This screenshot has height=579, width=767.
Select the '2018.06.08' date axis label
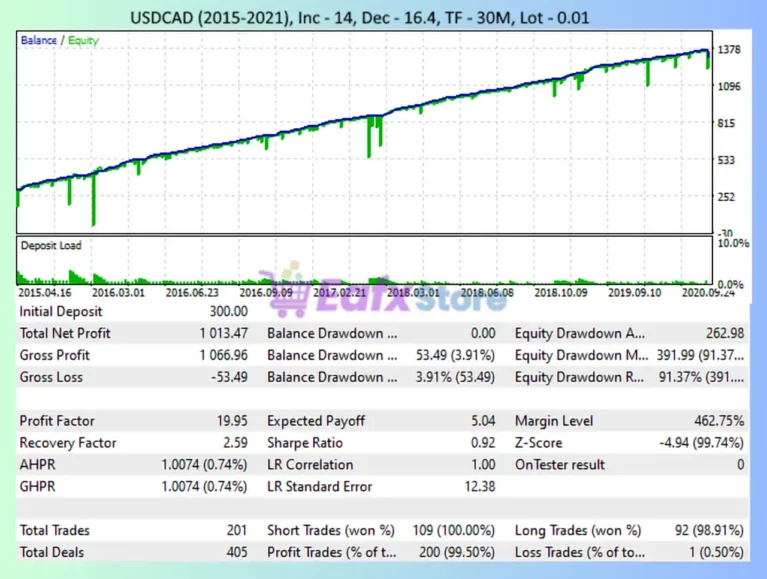coord(487,292)
